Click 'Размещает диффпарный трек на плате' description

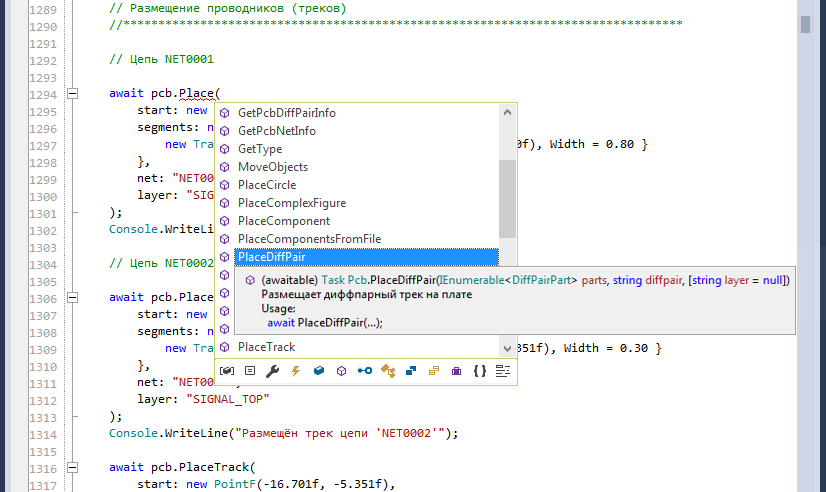coord(367,294)
